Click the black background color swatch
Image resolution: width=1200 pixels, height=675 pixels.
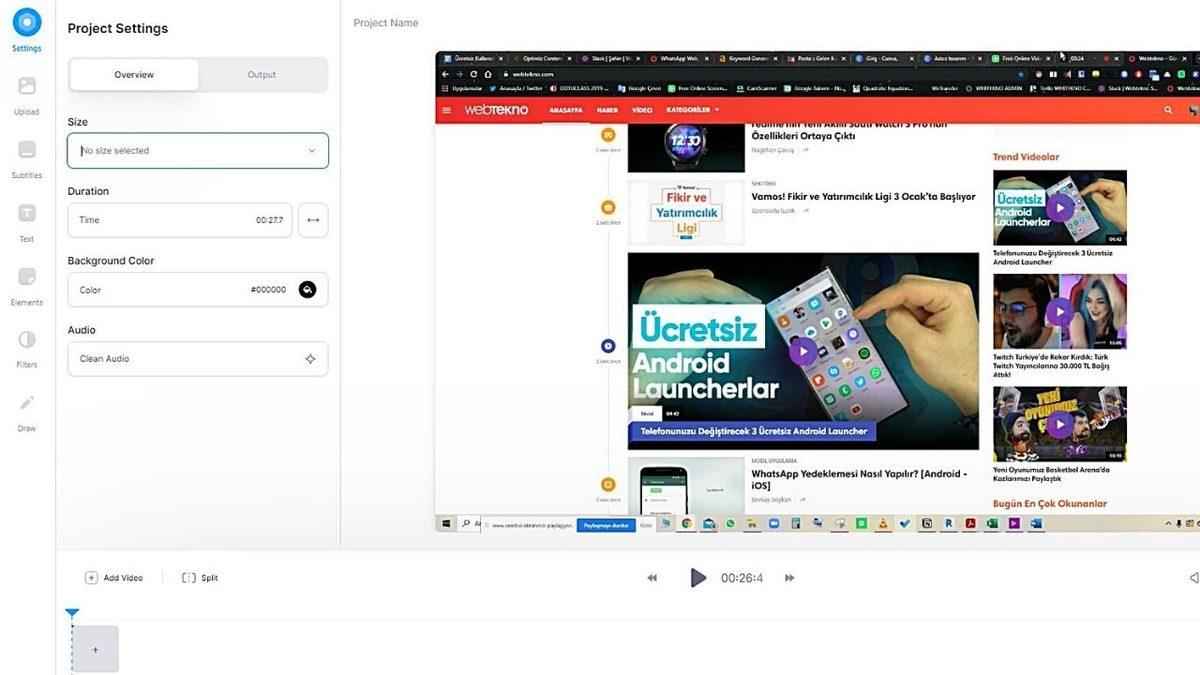click(x=307, y=289)
